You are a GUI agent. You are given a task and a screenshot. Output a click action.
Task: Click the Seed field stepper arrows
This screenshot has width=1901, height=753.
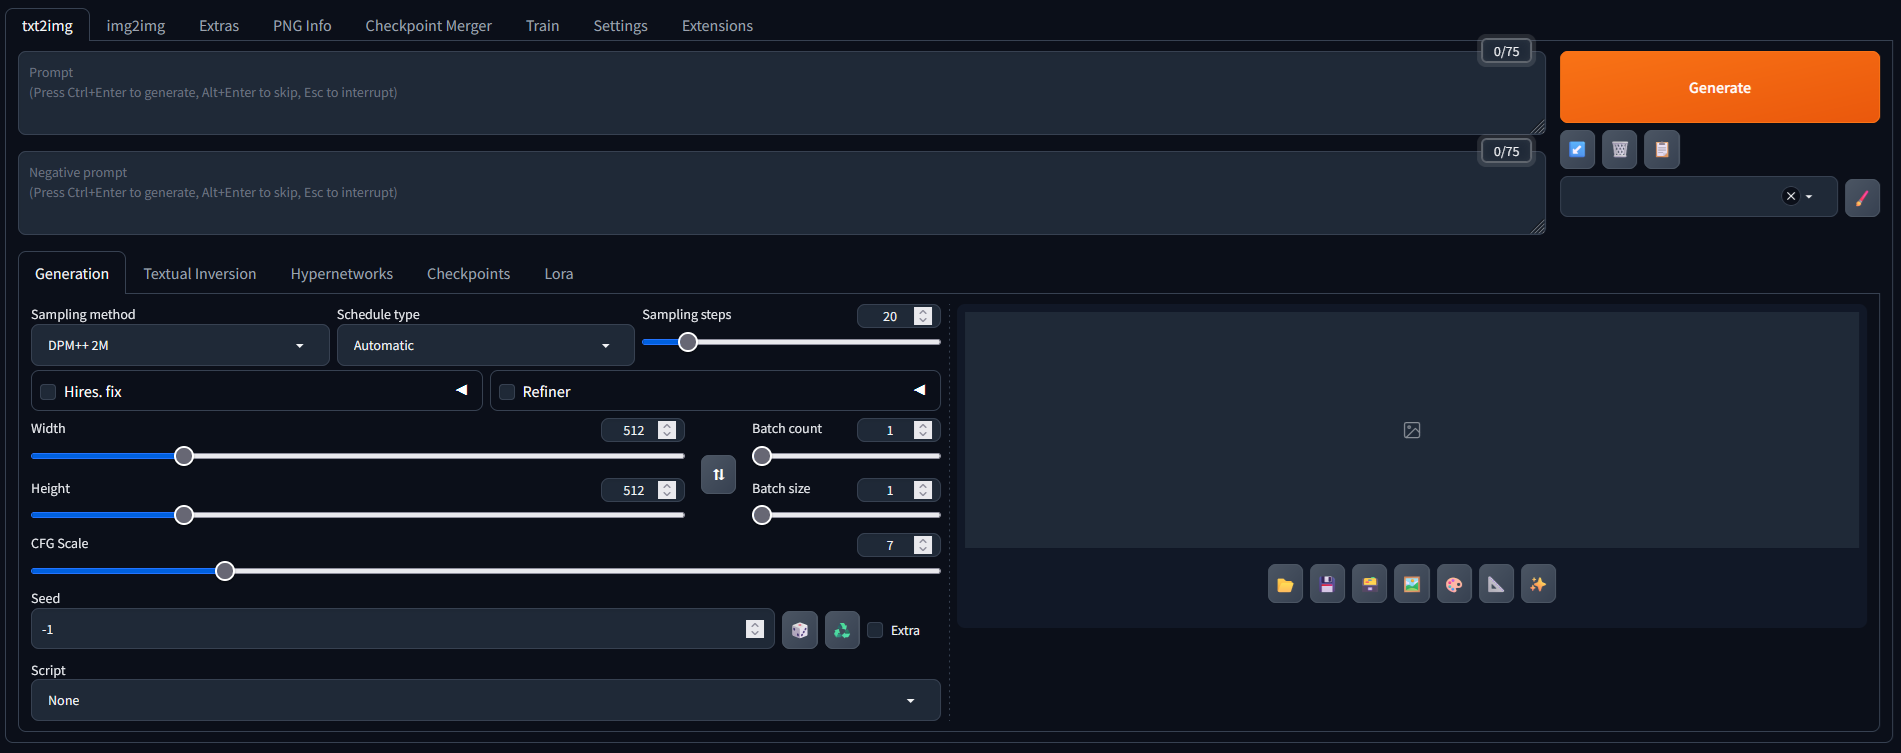click(x=755, y=629)
